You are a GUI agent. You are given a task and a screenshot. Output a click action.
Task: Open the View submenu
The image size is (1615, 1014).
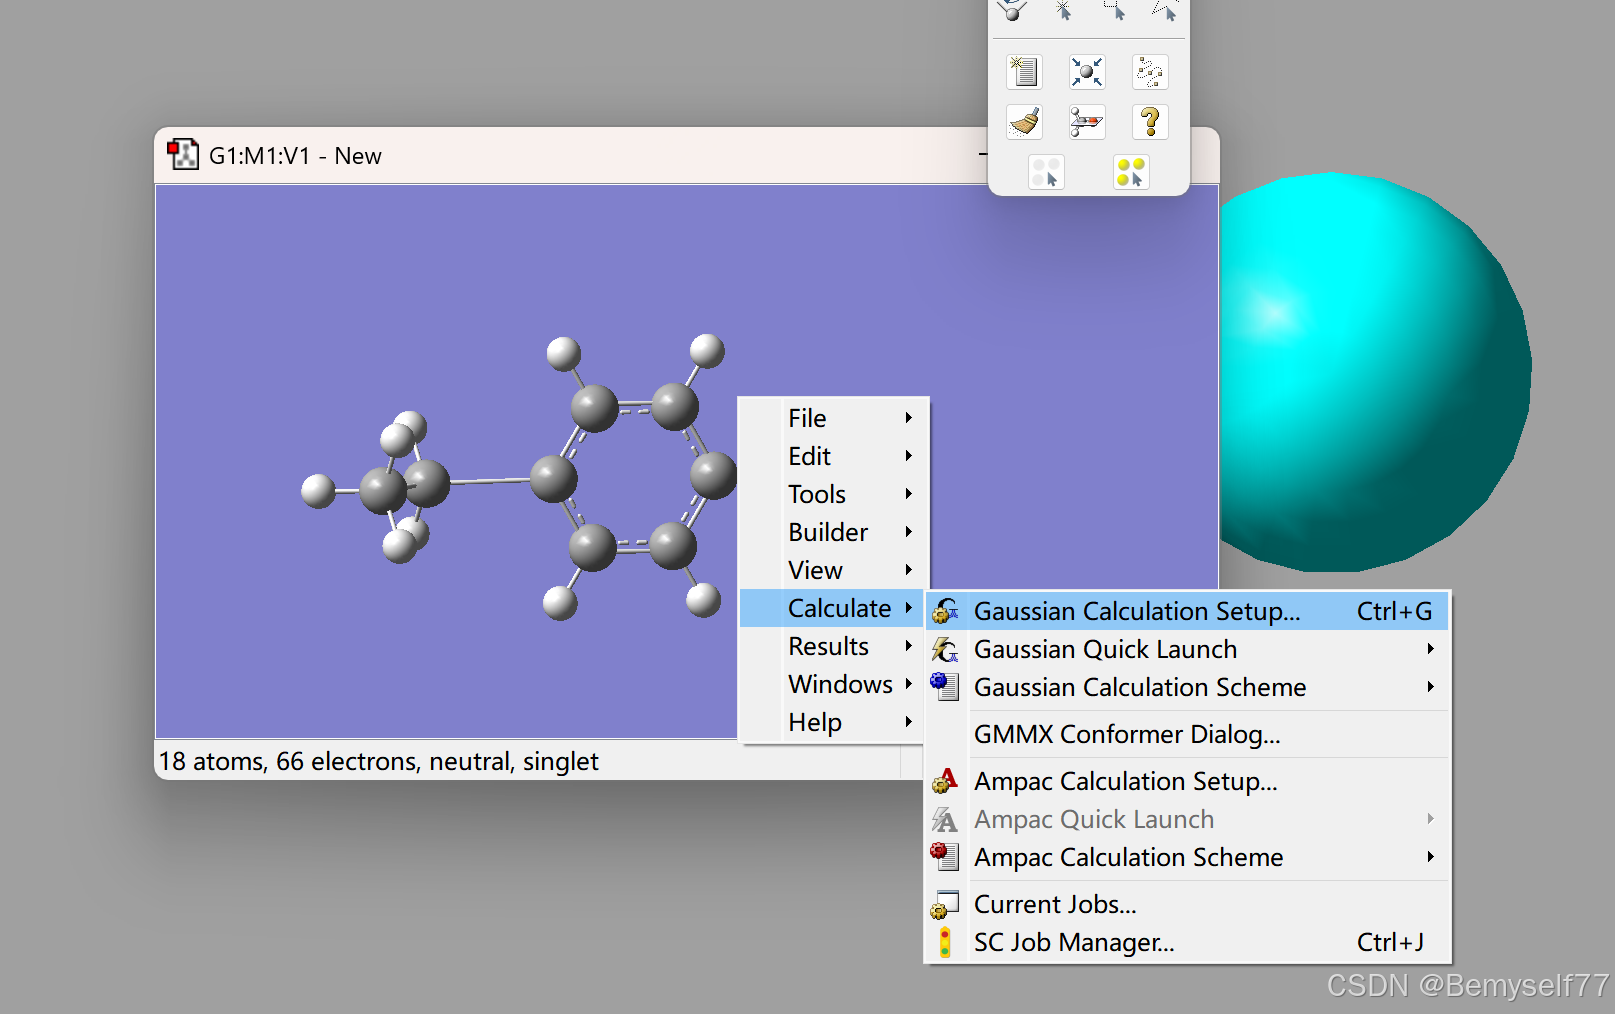835,570
